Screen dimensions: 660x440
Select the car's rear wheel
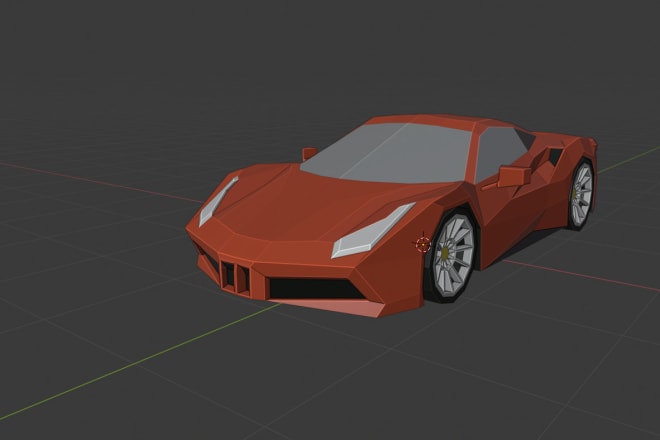(x=581, y=195)
